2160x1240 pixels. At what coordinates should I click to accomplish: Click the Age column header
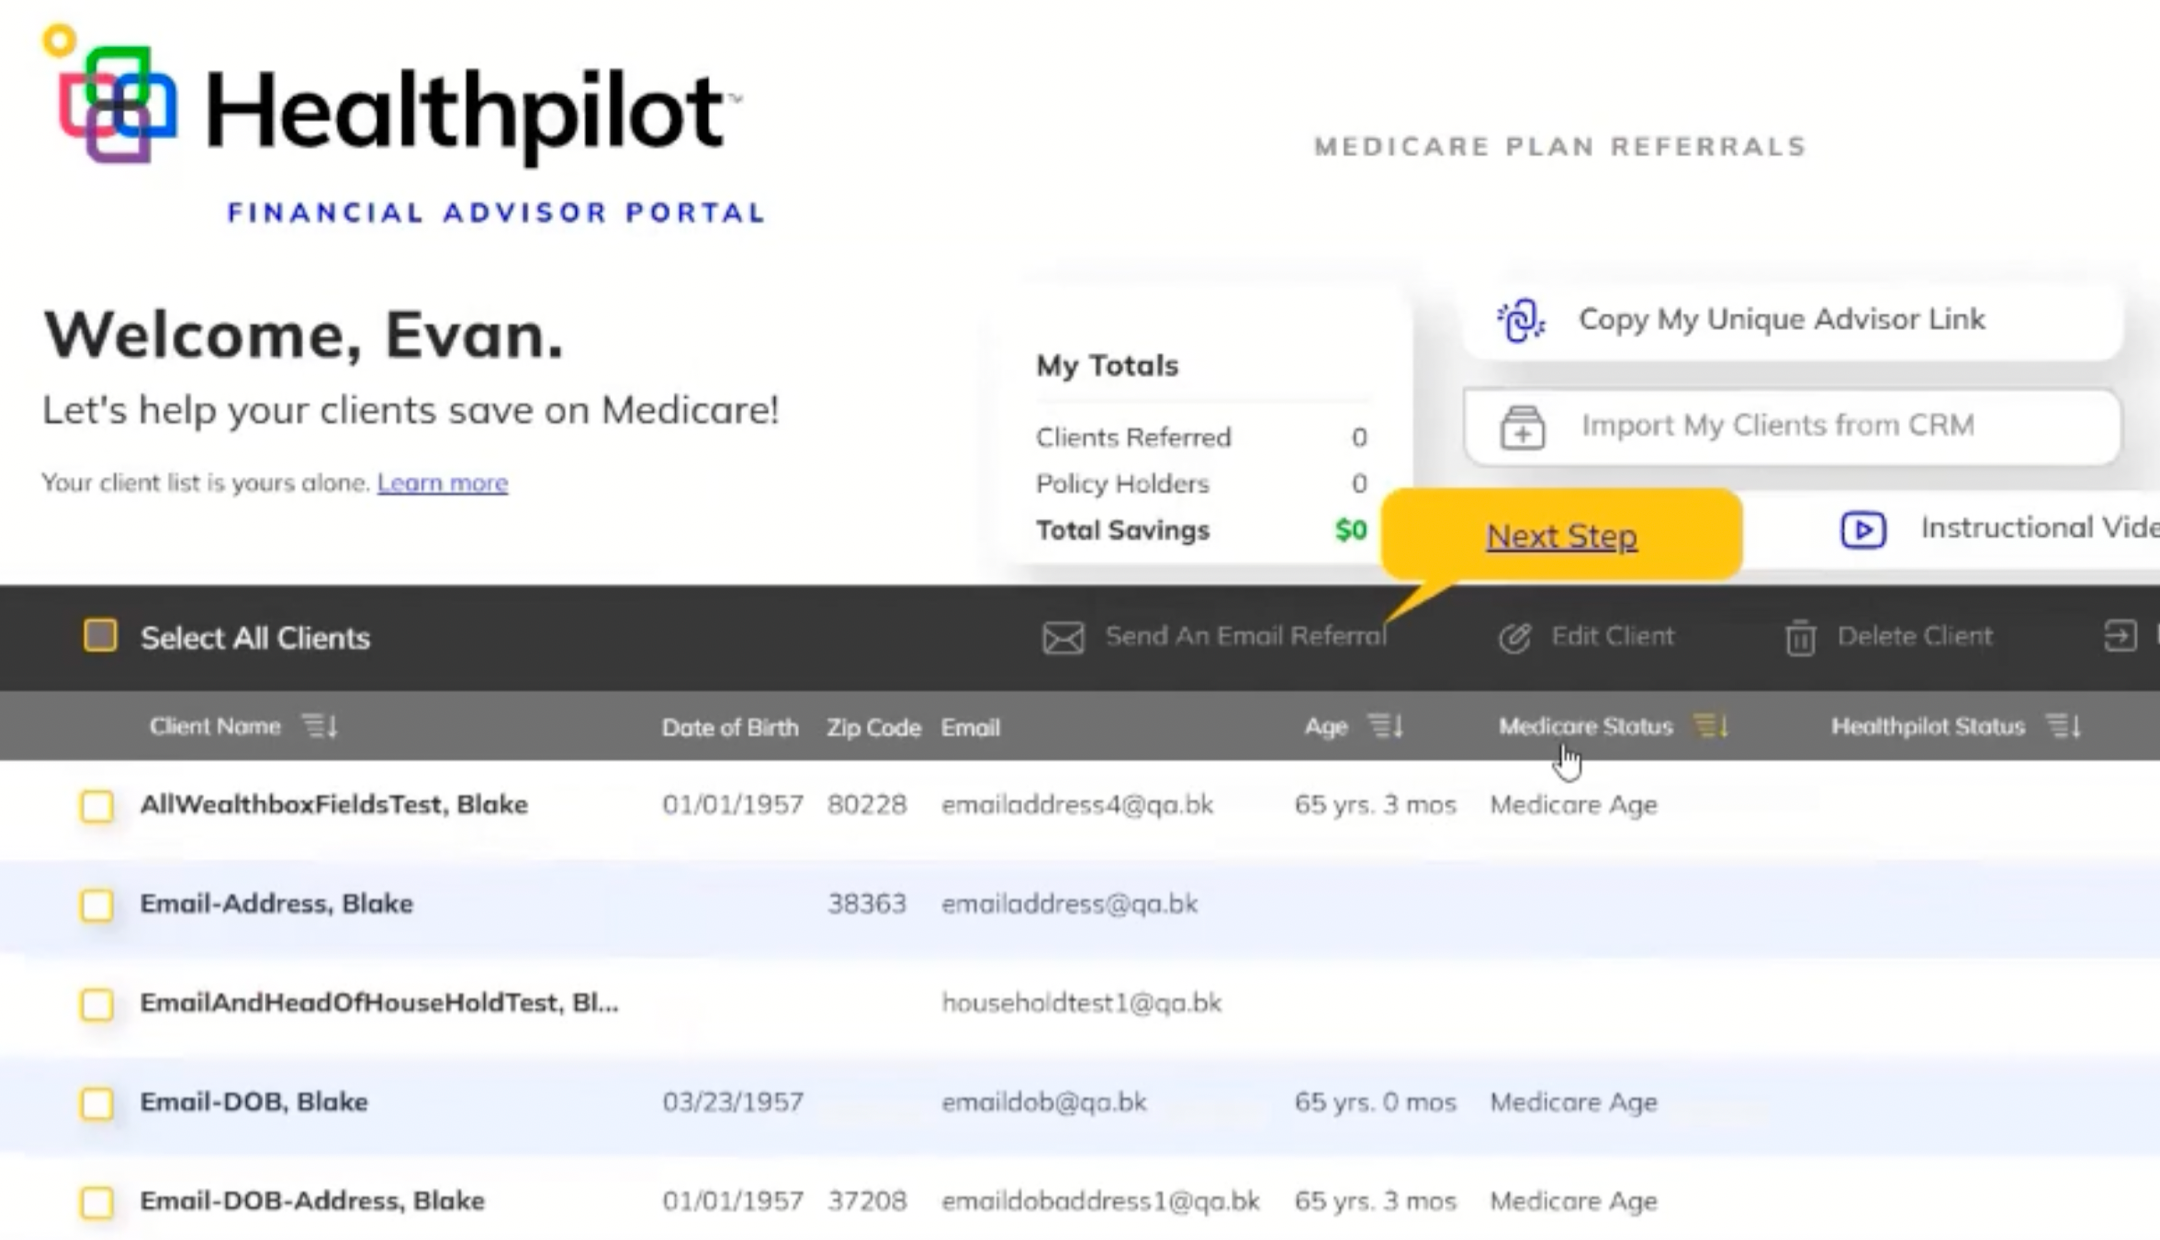(x=1326, y=726)
